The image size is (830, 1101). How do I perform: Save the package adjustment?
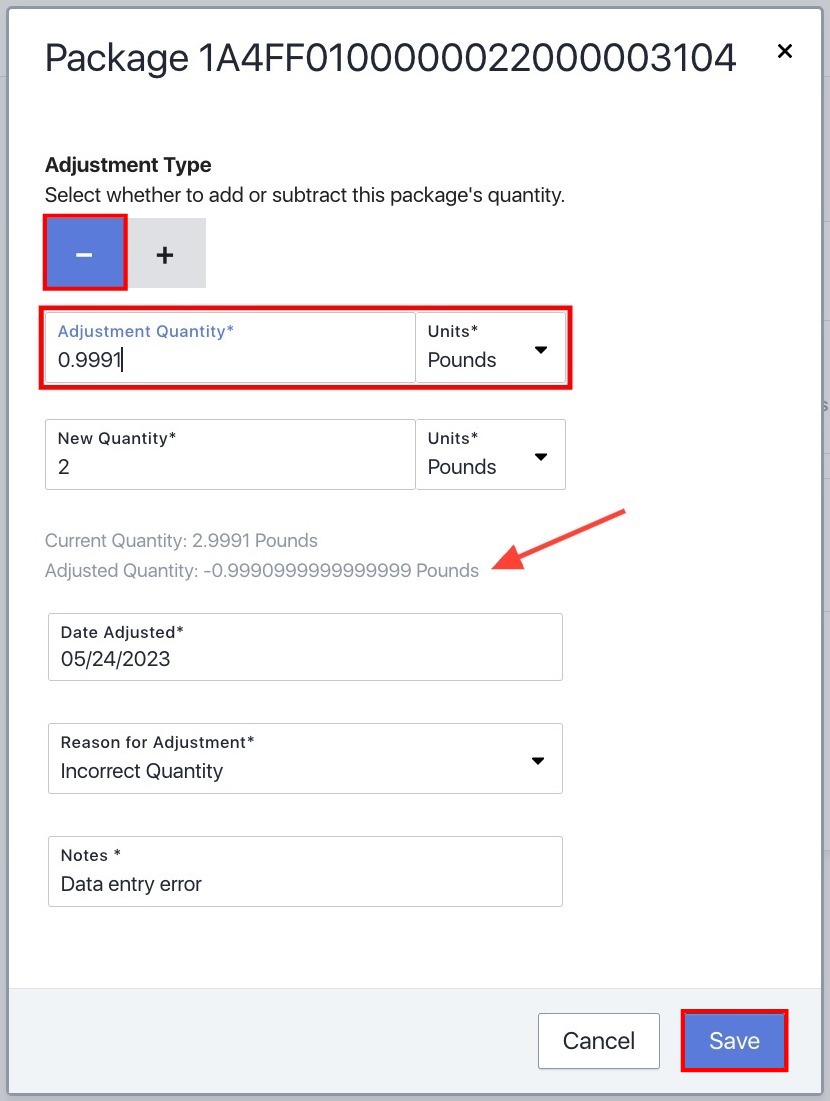point(735,1041)
